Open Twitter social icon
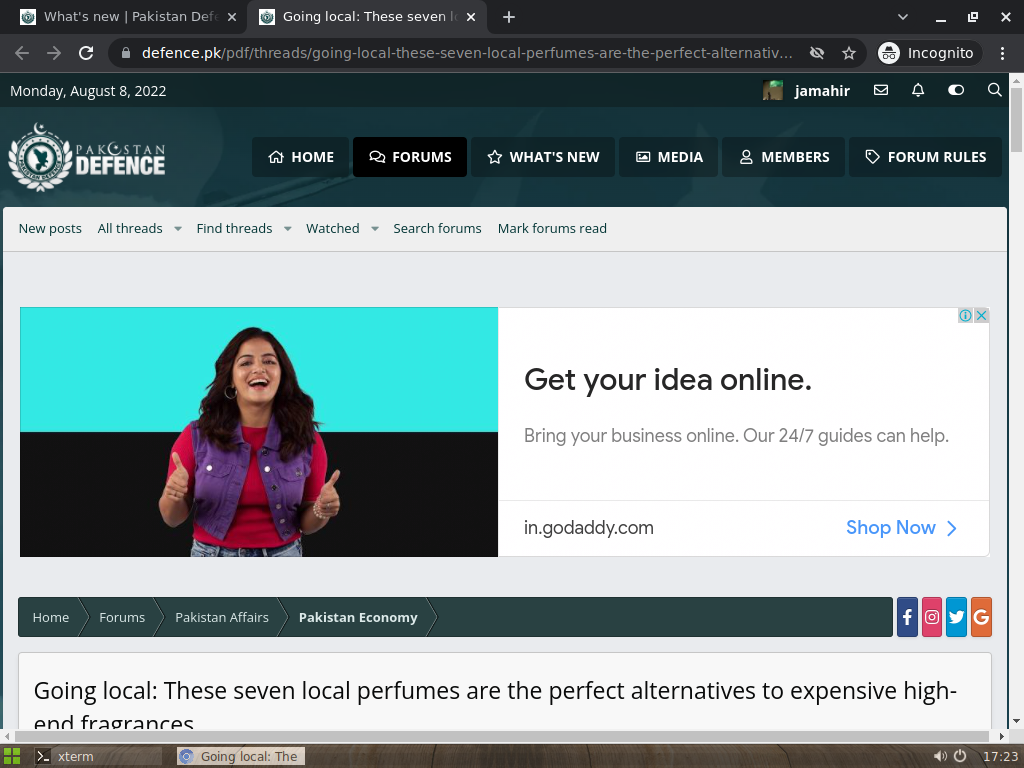 click(x=957, y=617)
